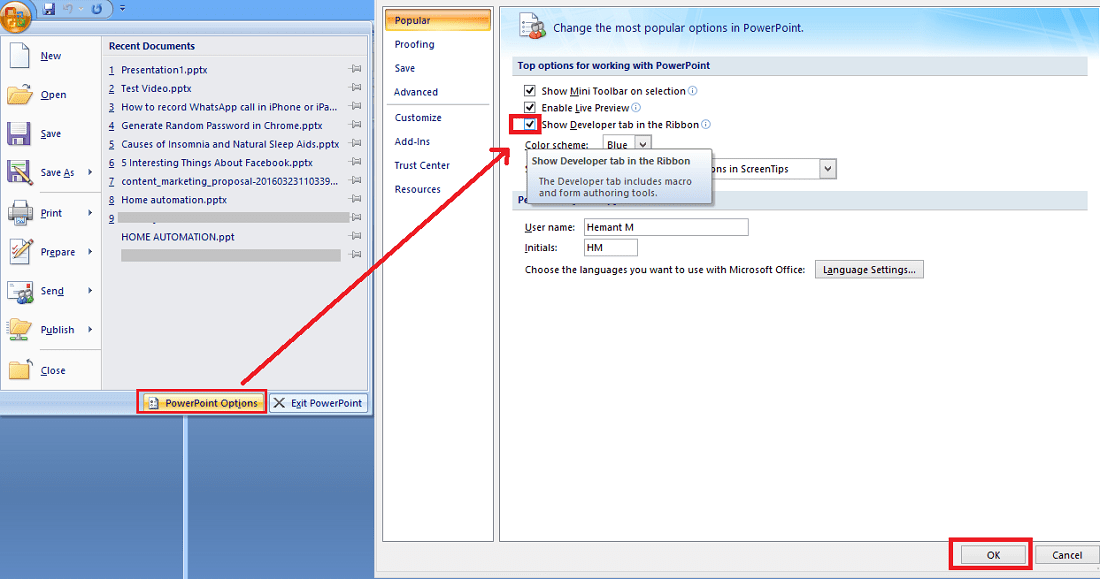Click the Redo icon in Quick Access Toolbar
Screen dimensions: 1100x579
(x=97, y=8)
